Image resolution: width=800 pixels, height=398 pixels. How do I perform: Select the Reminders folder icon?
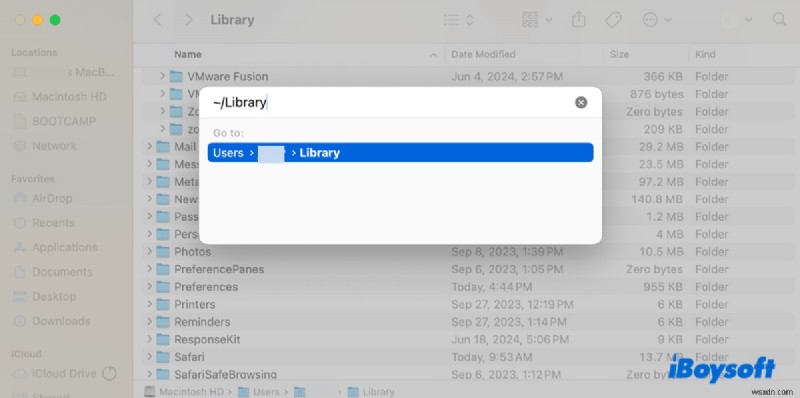click(163, 322)
